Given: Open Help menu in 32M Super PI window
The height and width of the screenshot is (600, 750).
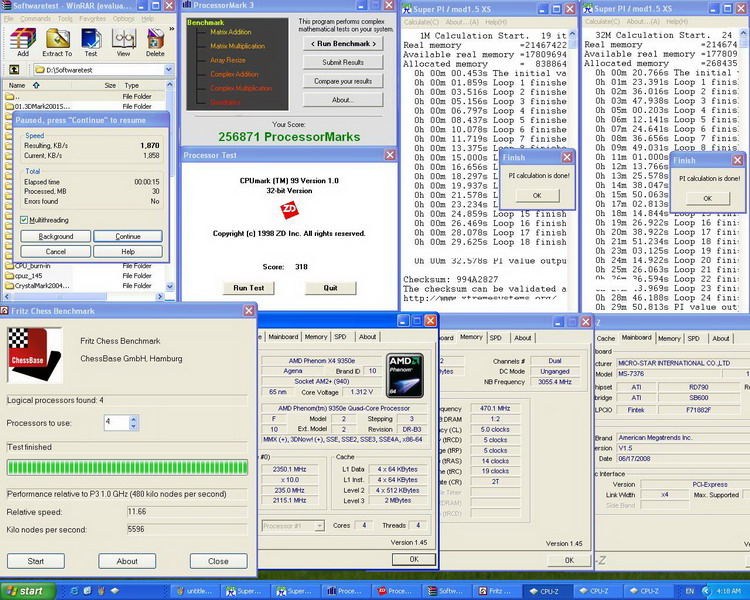Looking at the screenshot, I should [x=676, y=22].
